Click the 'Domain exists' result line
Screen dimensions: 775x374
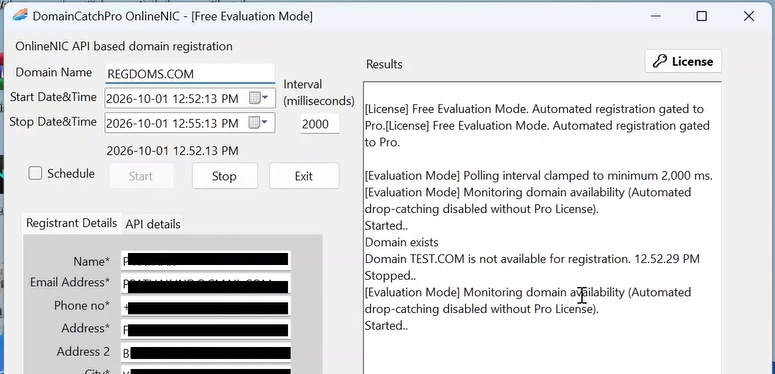click(401, 242)
